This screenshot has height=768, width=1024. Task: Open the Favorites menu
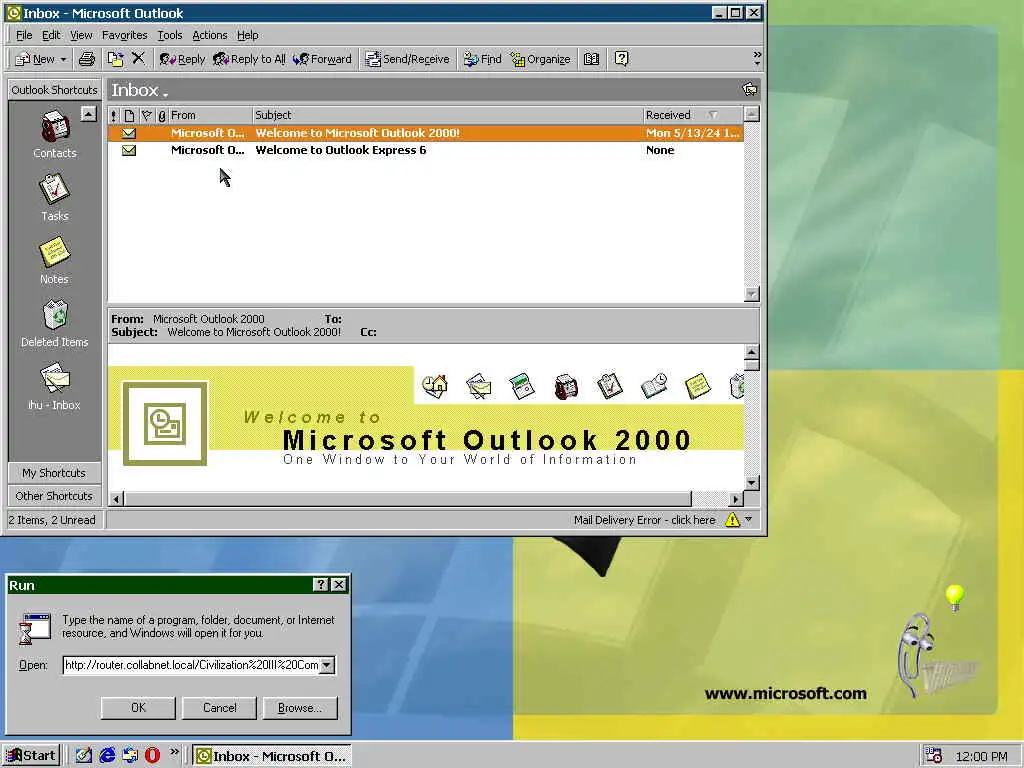pos(125,35)
